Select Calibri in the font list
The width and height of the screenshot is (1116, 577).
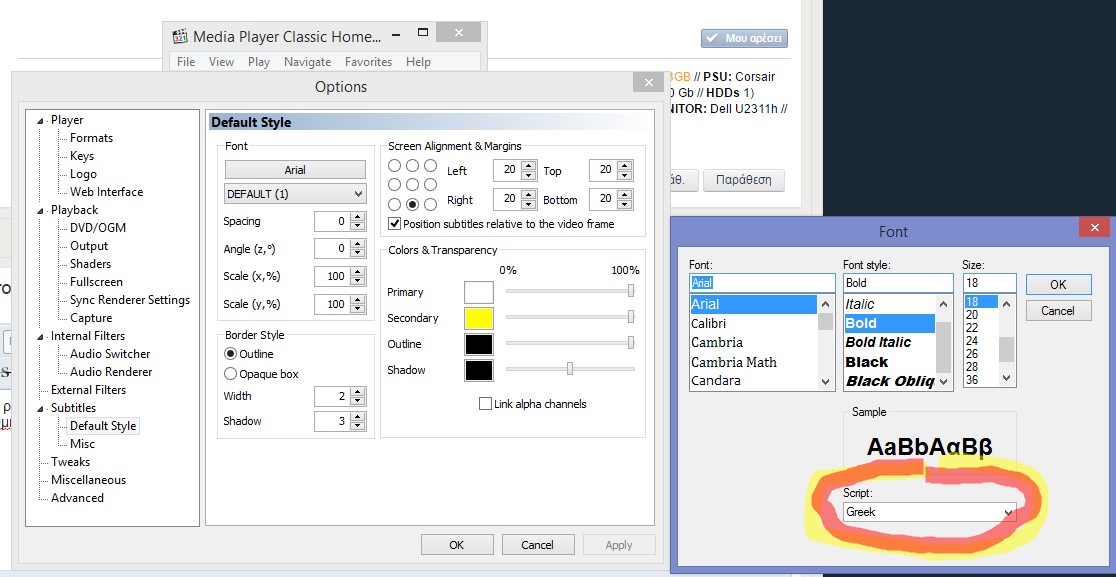pos(708,324)
